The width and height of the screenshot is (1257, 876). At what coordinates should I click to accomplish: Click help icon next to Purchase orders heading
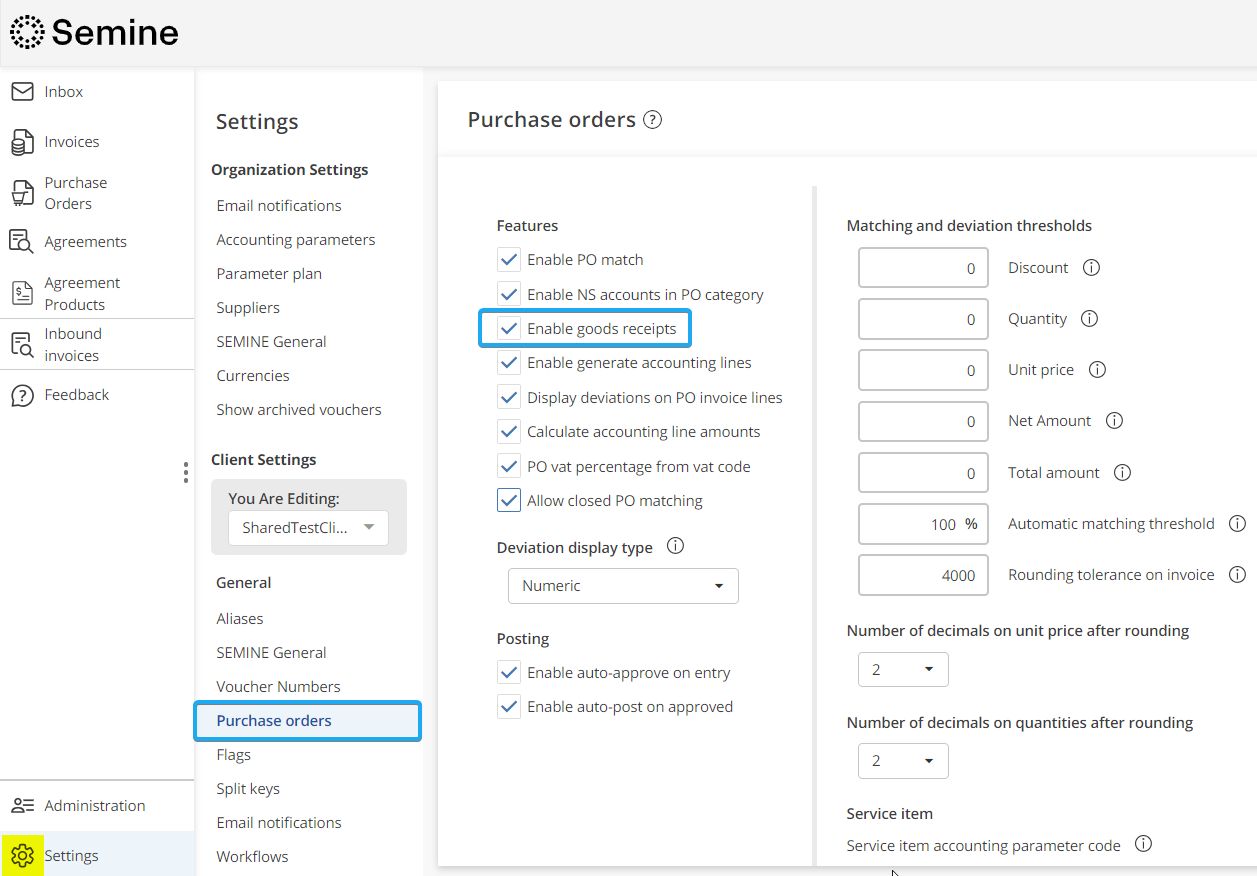pos(652,120)
